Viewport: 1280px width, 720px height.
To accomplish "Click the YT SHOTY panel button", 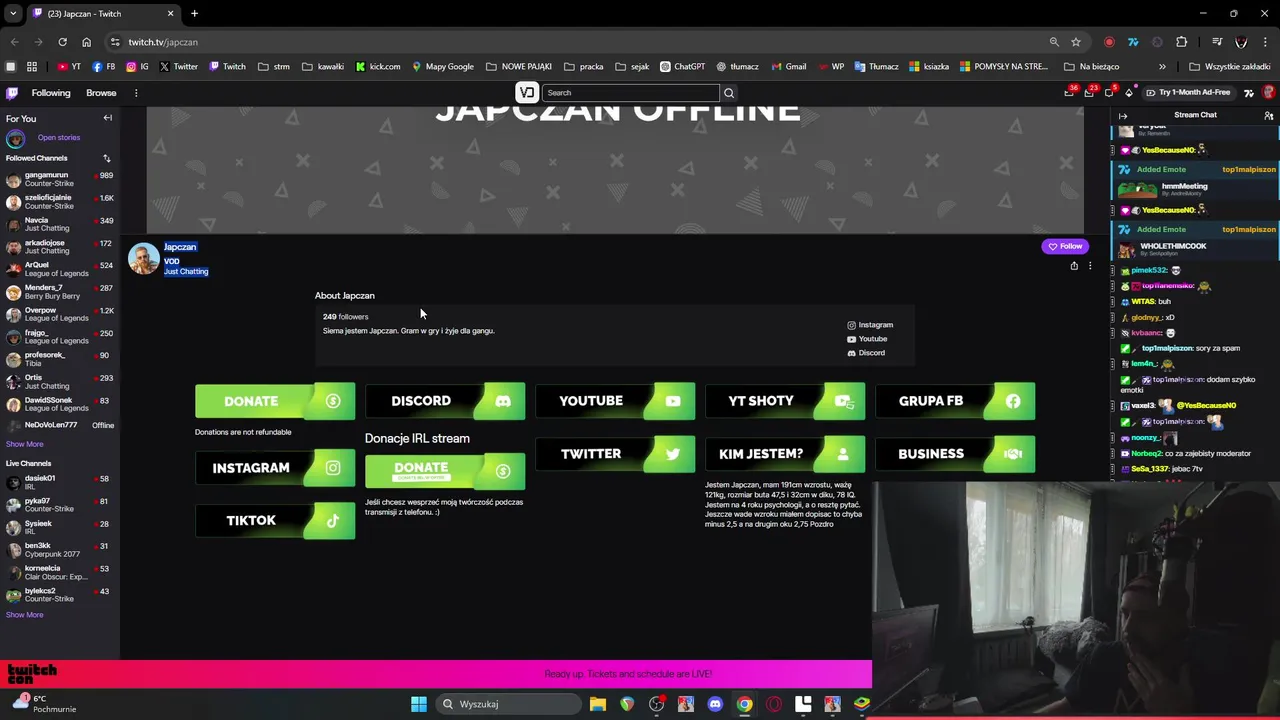I will (785, 401).
